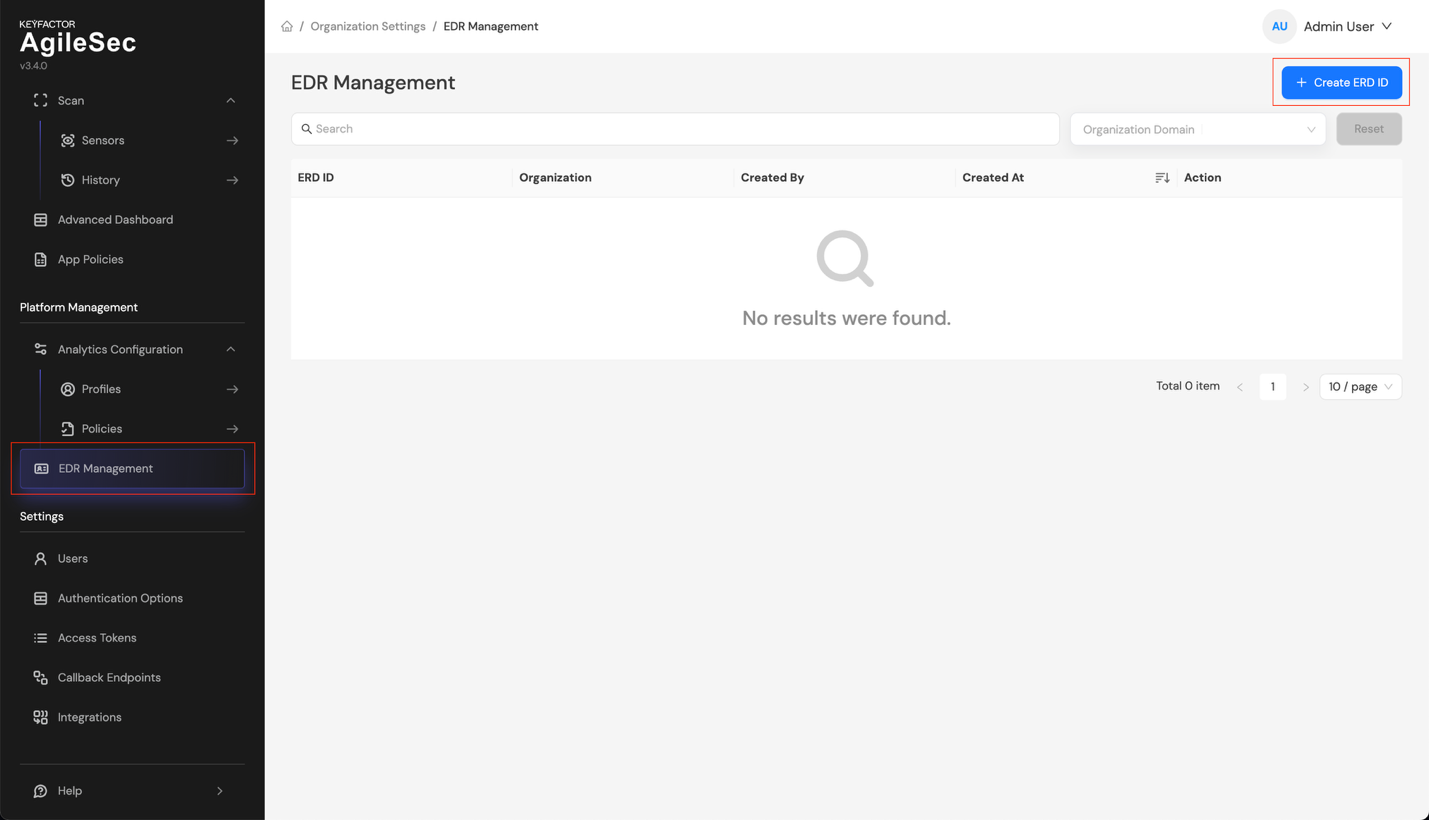
Task: Select the Scan icon in the sidebar
Action: tap(40, 100)
